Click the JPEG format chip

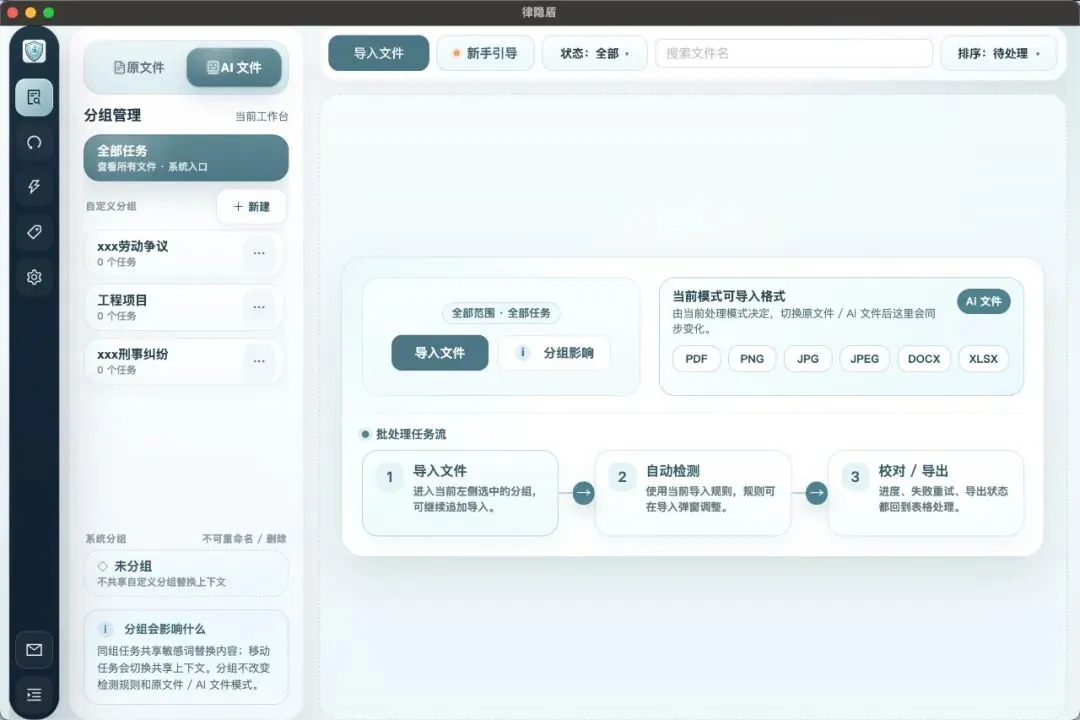[864, 359]
